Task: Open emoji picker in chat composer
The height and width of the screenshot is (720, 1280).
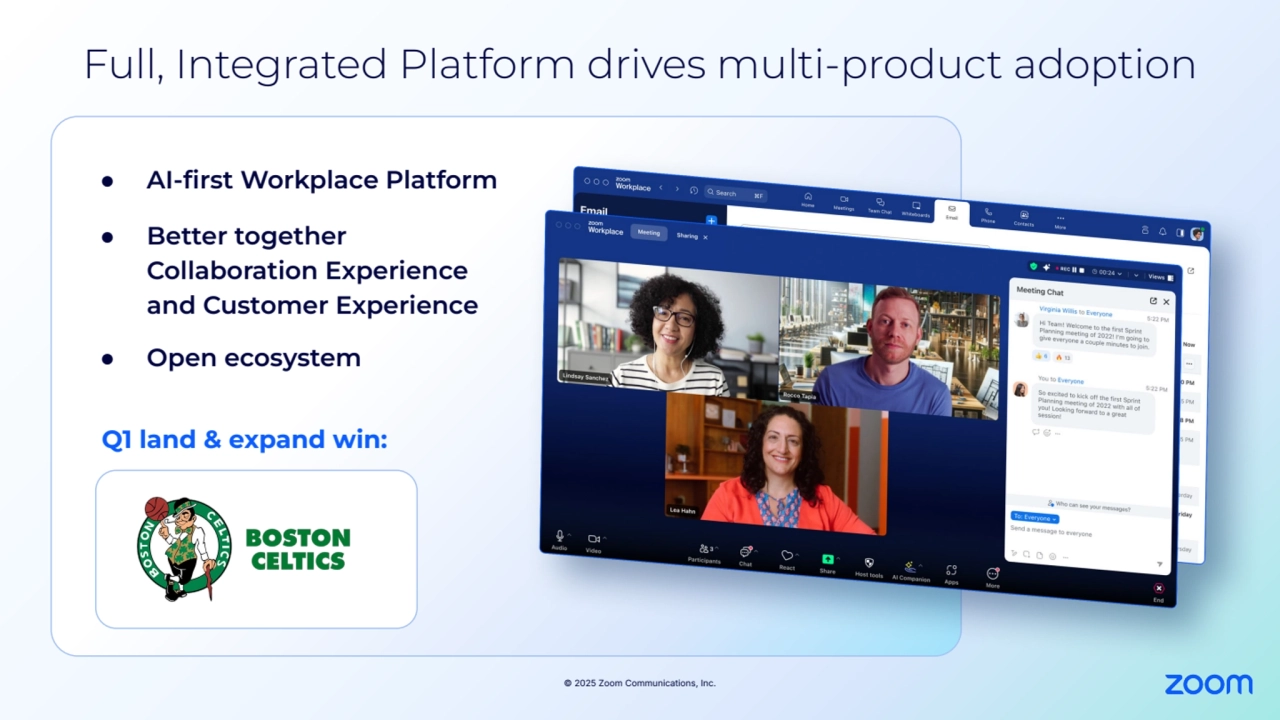Action: click(1052, 556)
